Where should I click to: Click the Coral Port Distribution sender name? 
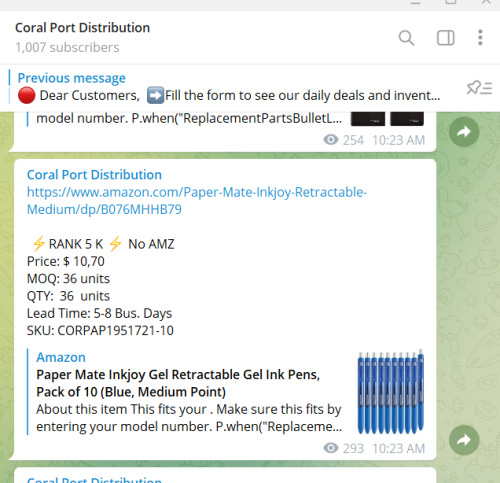pos(94,175)
